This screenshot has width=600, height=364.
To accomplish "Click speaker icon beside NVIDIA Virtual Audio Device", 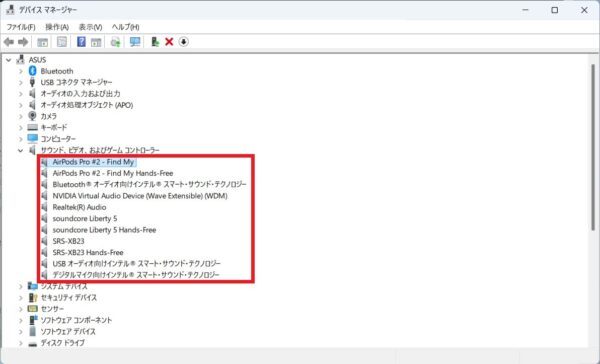I will (45, 196).
